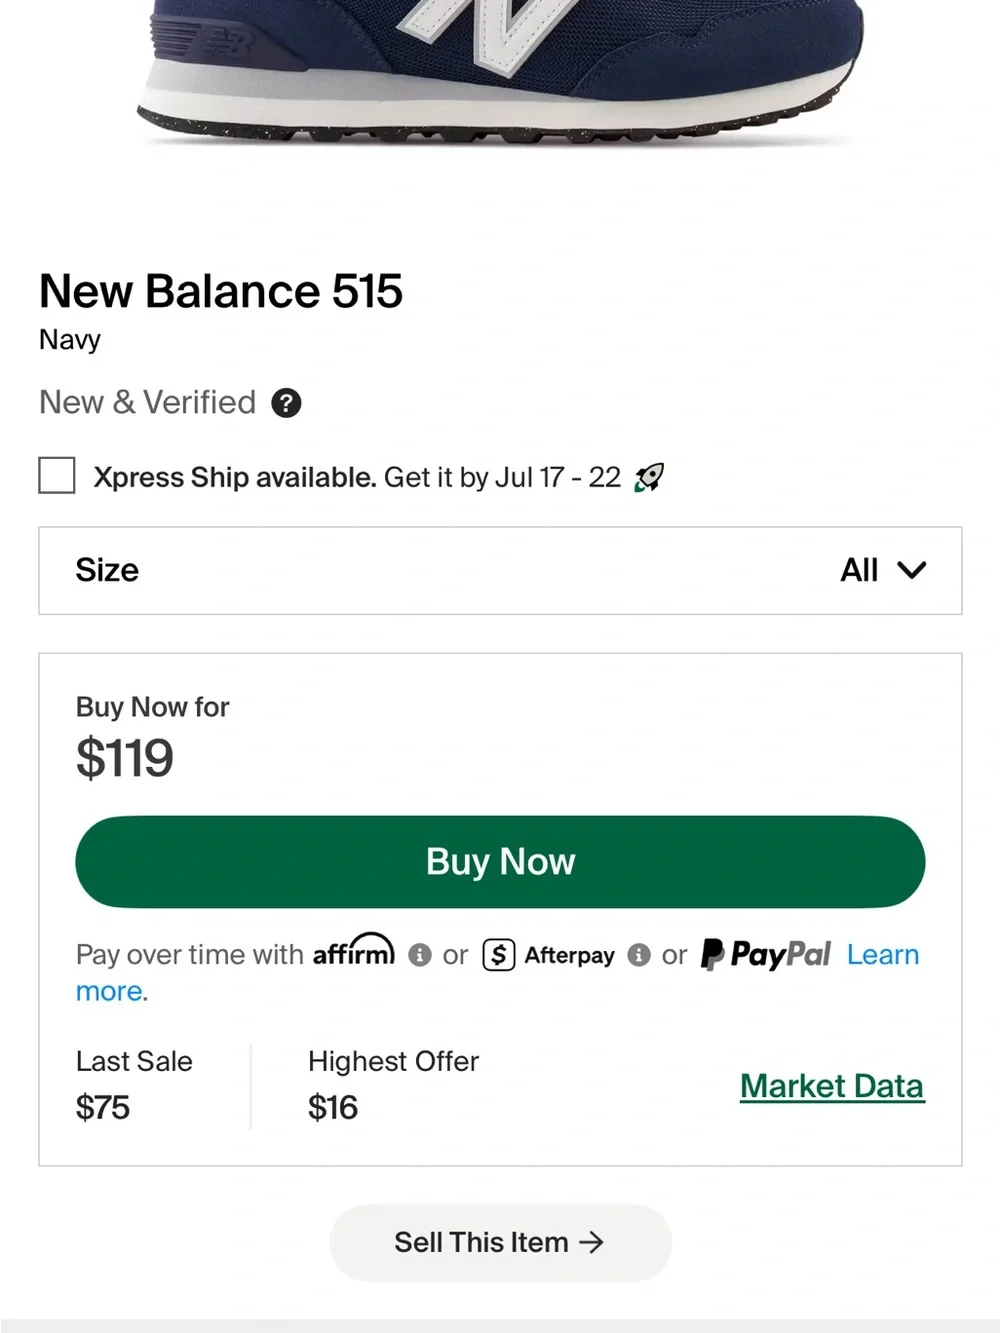Open the Afterpay info icon
Viewport: 1000px width, 1333px height.
(639, 955)
